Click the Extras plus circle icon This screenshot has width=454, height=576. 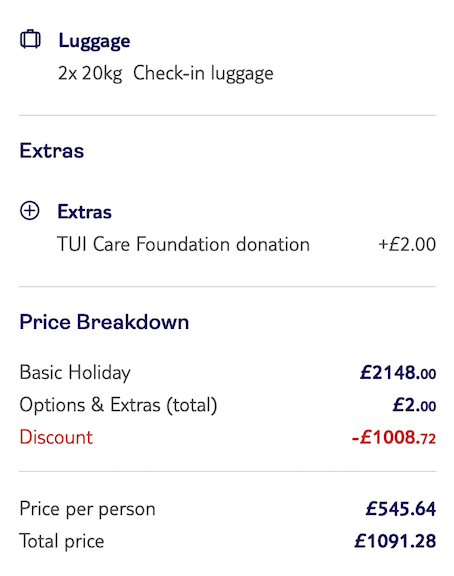click(x=29, y=211)
